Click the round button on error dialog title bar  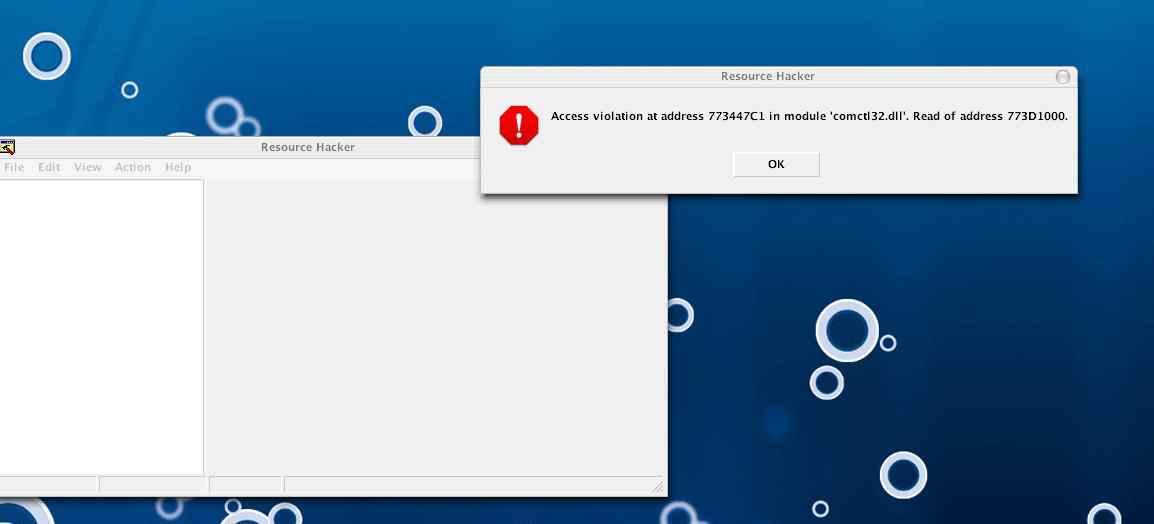pos(1063,77)
